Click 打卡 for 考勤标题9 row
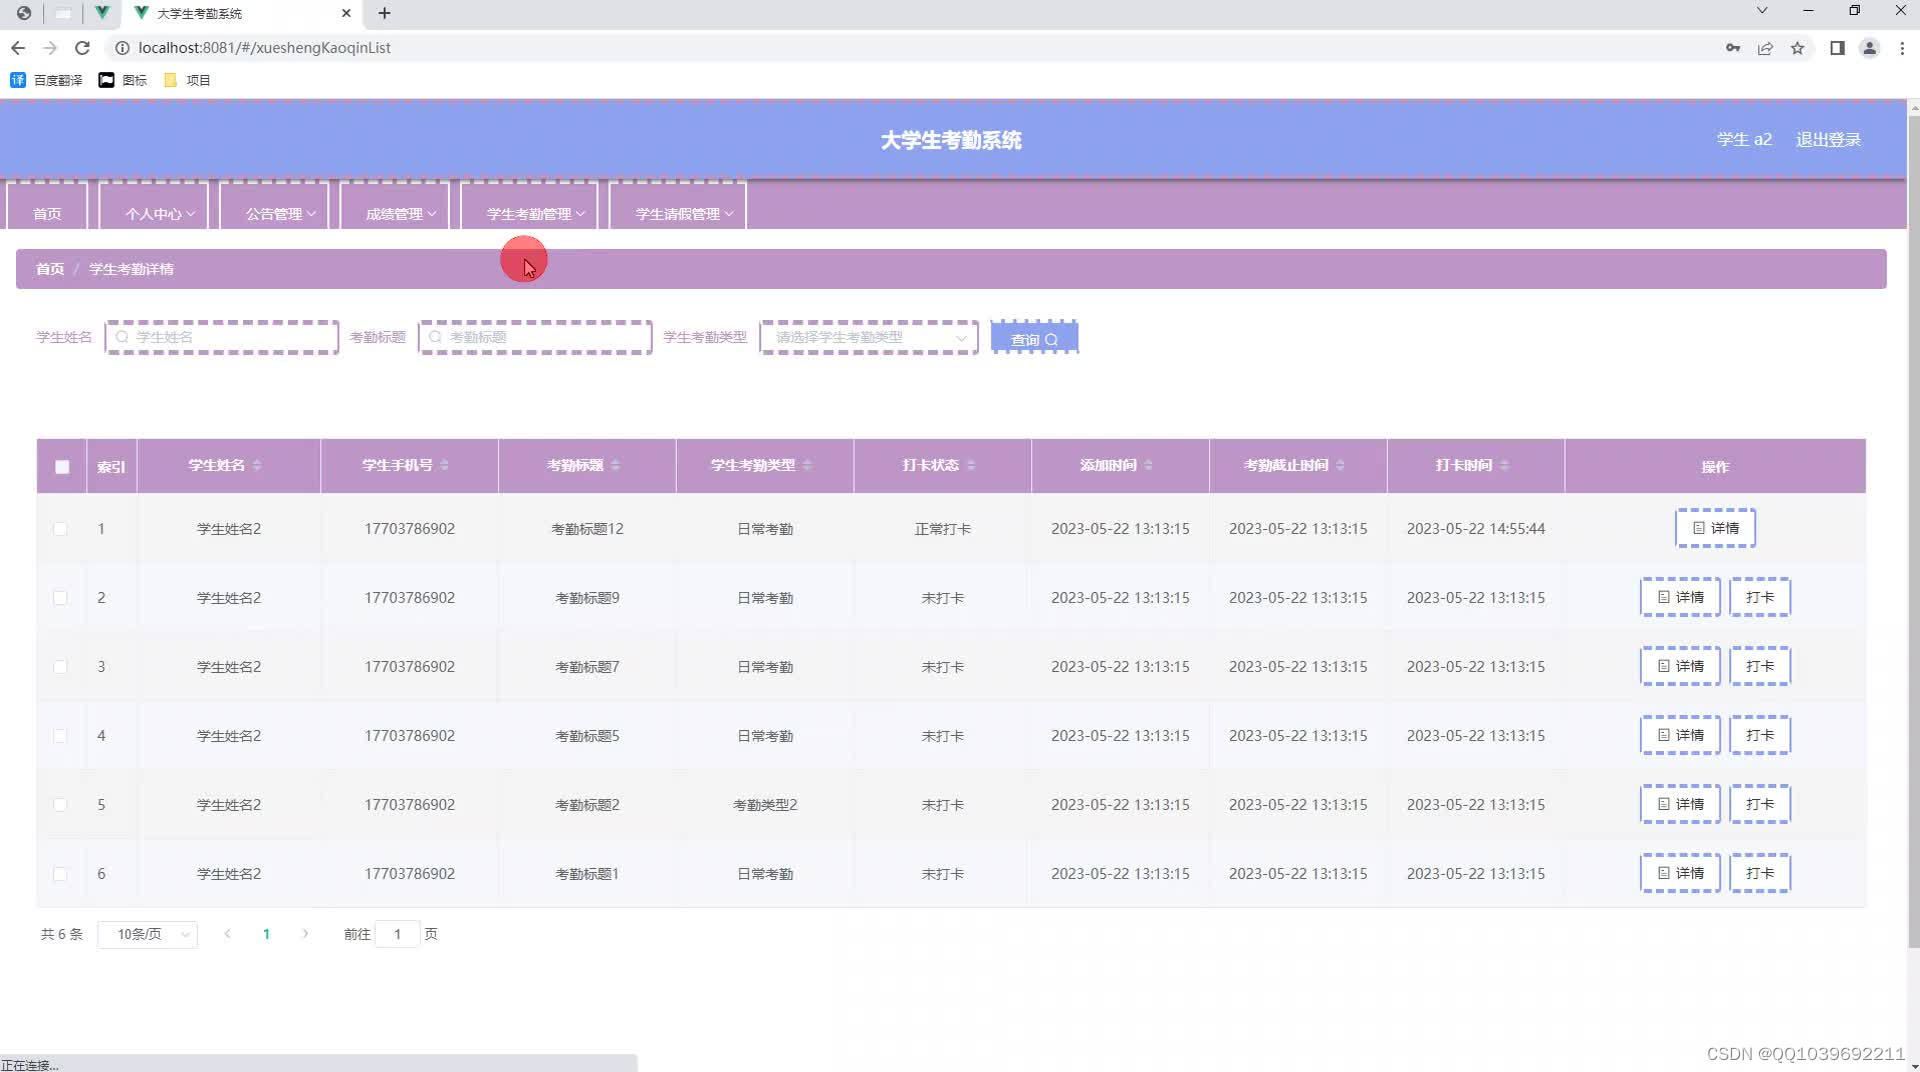The width and height of the screenshot is (1920, 1072). pos(1760,597)
